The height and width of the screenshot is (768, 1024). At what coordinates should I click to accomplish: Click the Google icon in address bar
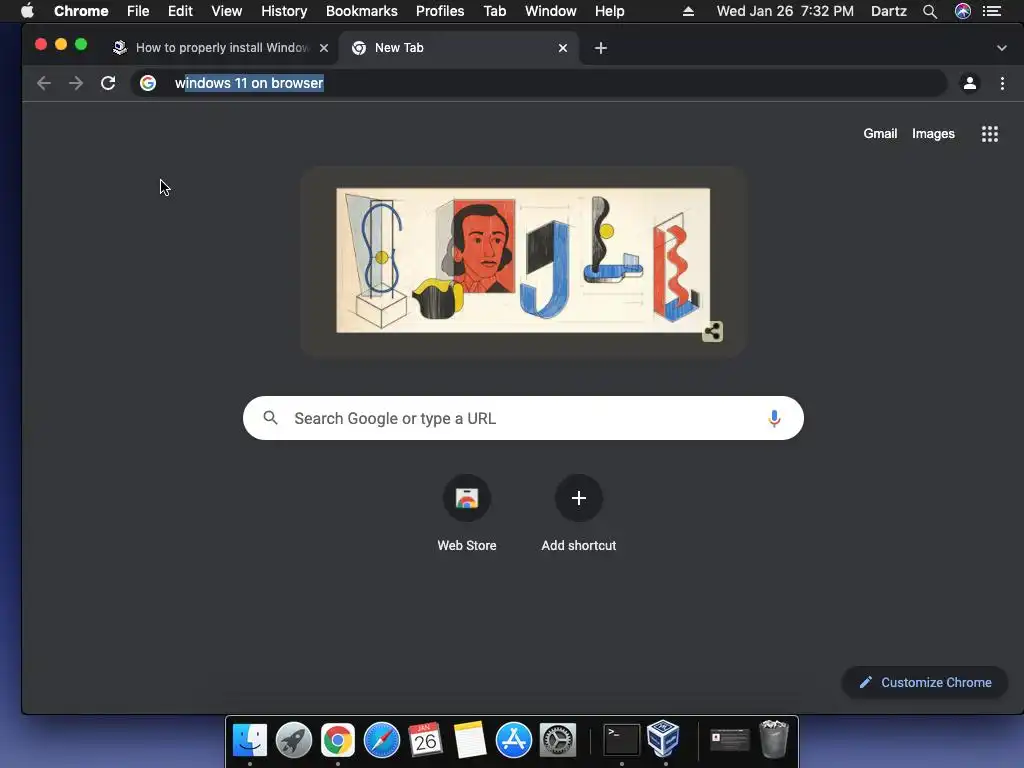148,83
